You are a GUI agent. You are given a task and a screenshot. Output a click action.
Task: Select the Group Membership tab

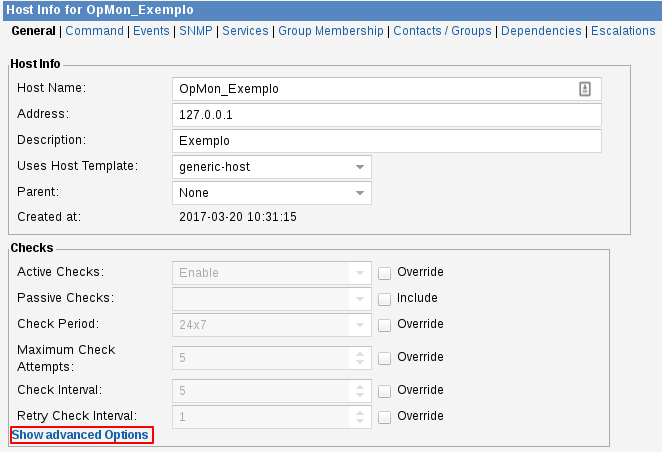coord(331,31)
